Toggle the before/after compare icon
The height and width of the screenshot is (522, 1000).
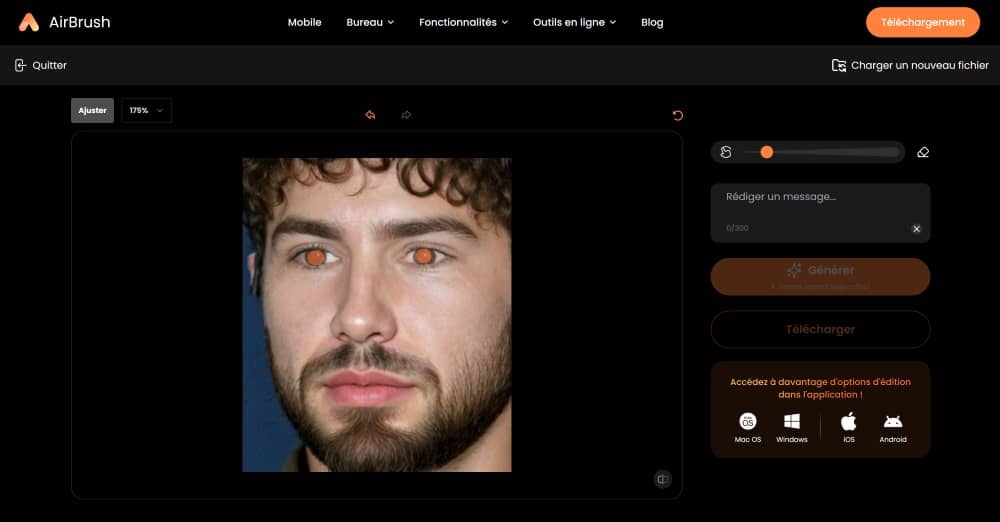(x=662, y=479)
